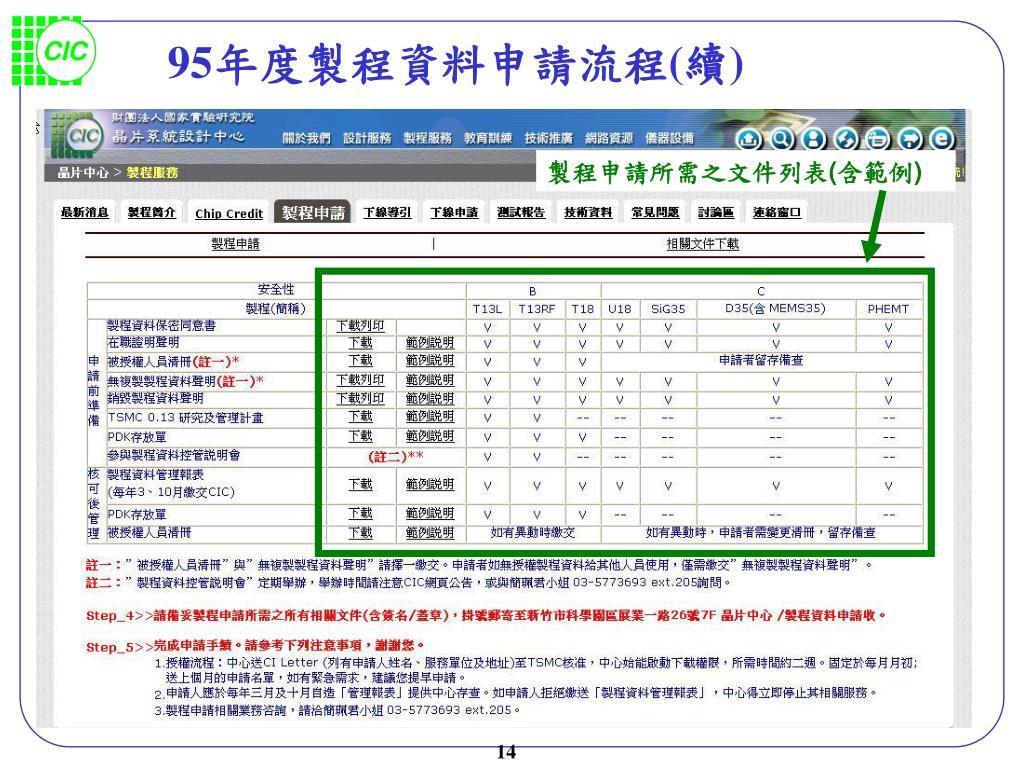Viewport: 1024px width, 768px height.
Task: Open the 設計服務 menu
Action: point(367,138)
